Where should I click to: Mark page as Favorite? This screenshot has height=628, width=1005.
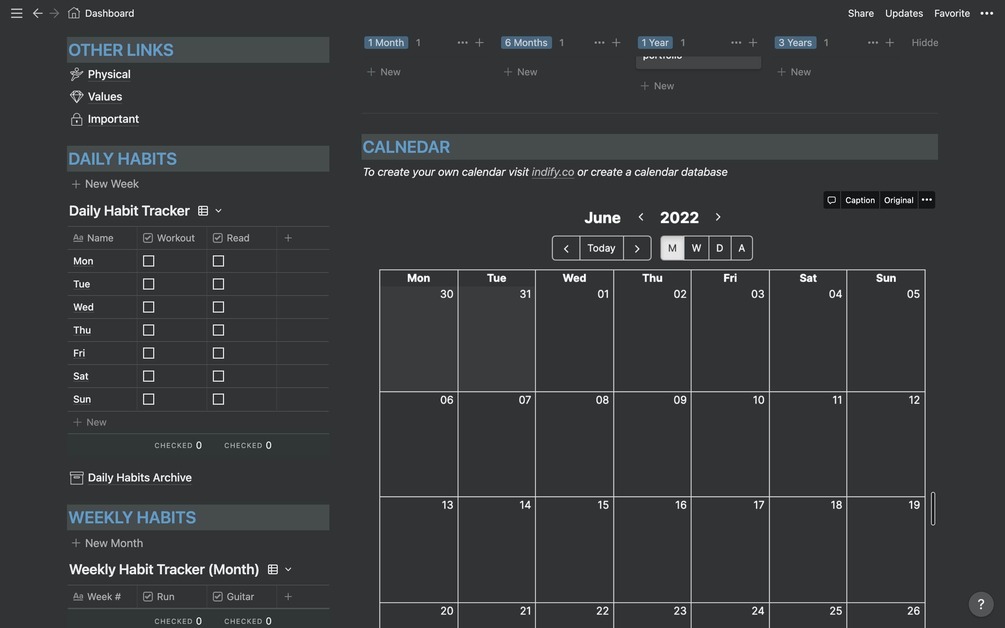952,13
